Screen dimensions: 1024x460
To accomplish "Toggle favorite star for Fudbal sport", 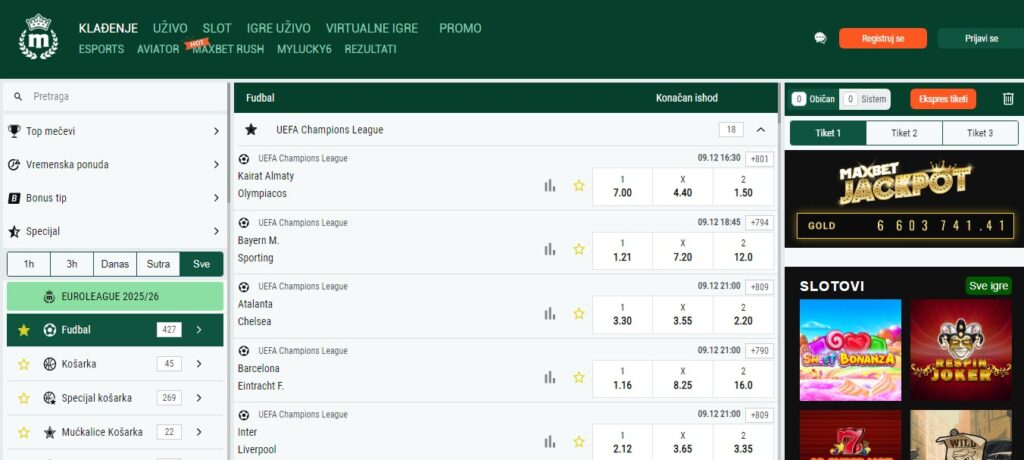I will [x=24, y=330].
